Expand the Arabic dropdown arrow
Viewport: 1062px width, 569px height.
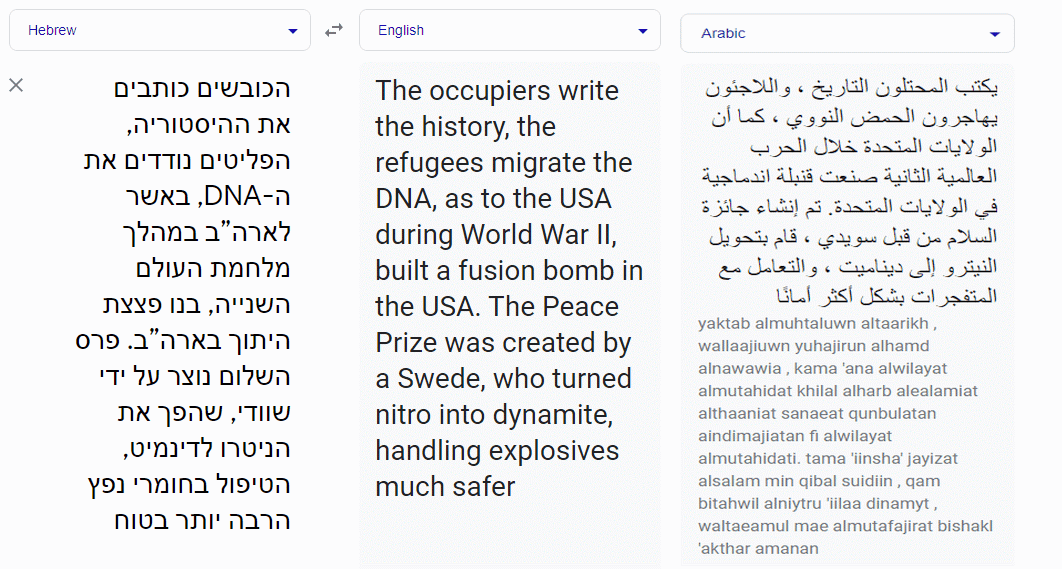pos(994,35)
